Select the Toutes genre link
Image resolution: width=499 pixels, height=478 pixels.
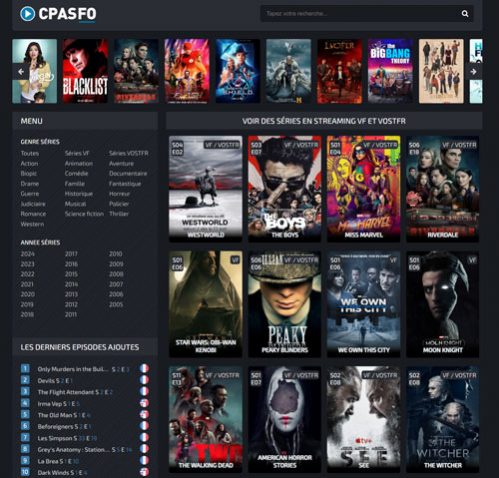[30, 153]
